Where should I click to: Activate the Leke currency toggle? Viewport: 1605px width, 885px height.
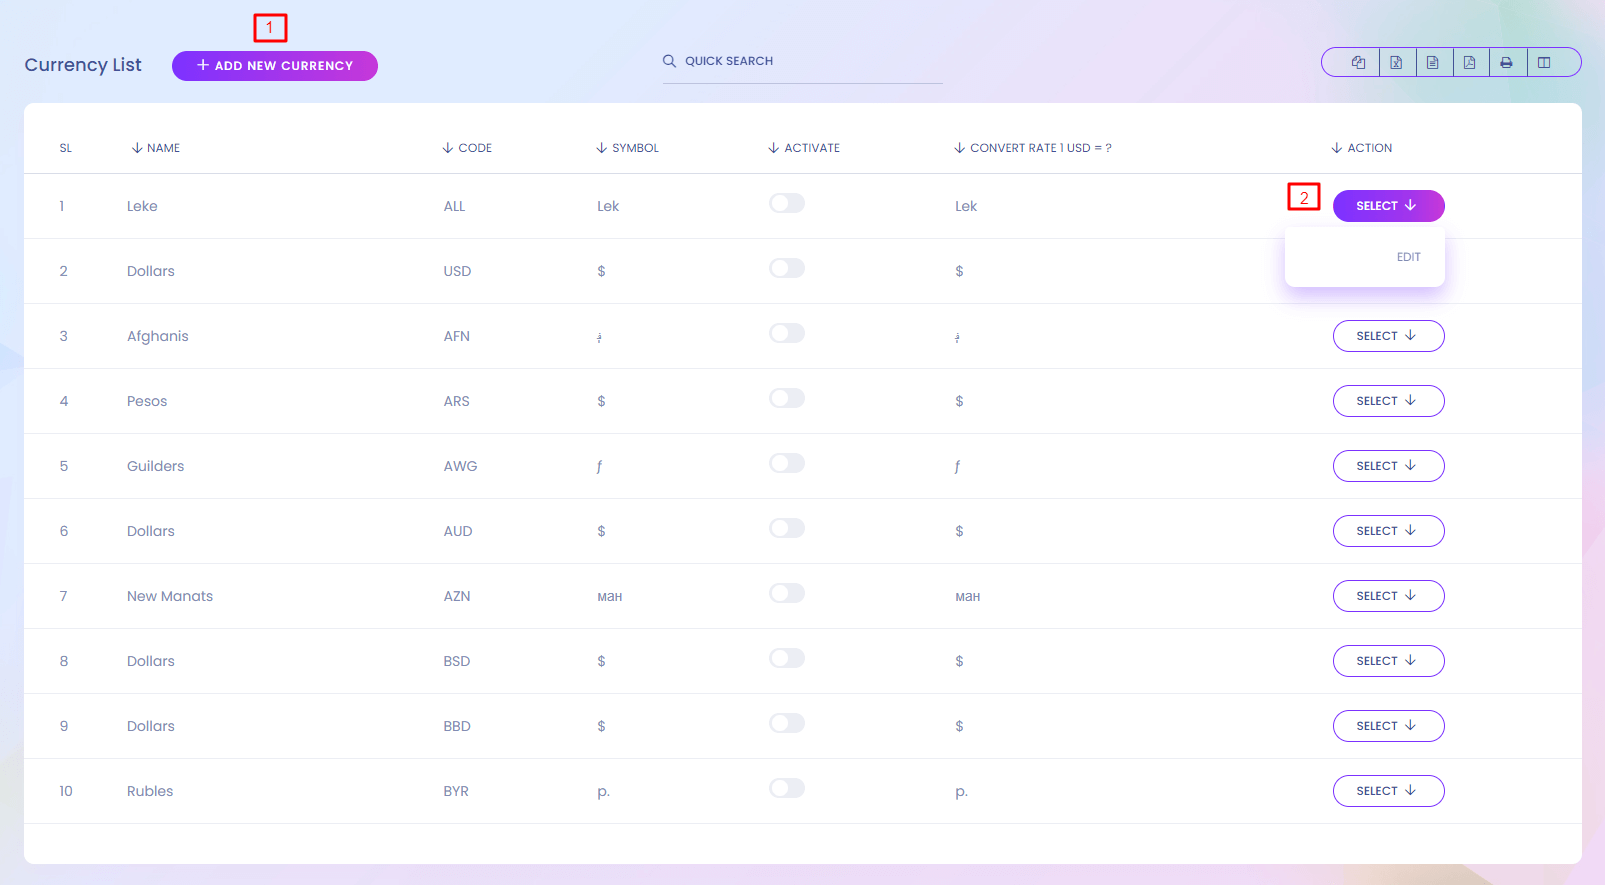click(787, 204)
